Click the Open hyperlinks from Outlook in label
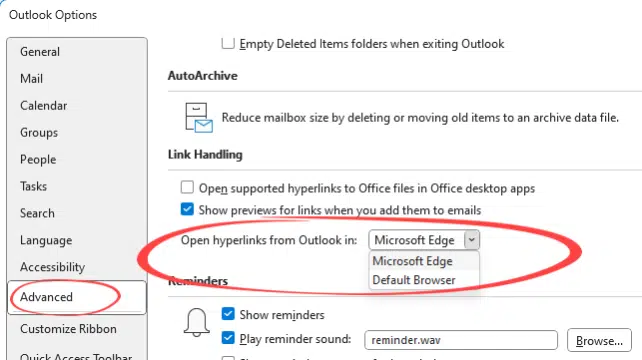Screen dimensions: 642x360 269,240
